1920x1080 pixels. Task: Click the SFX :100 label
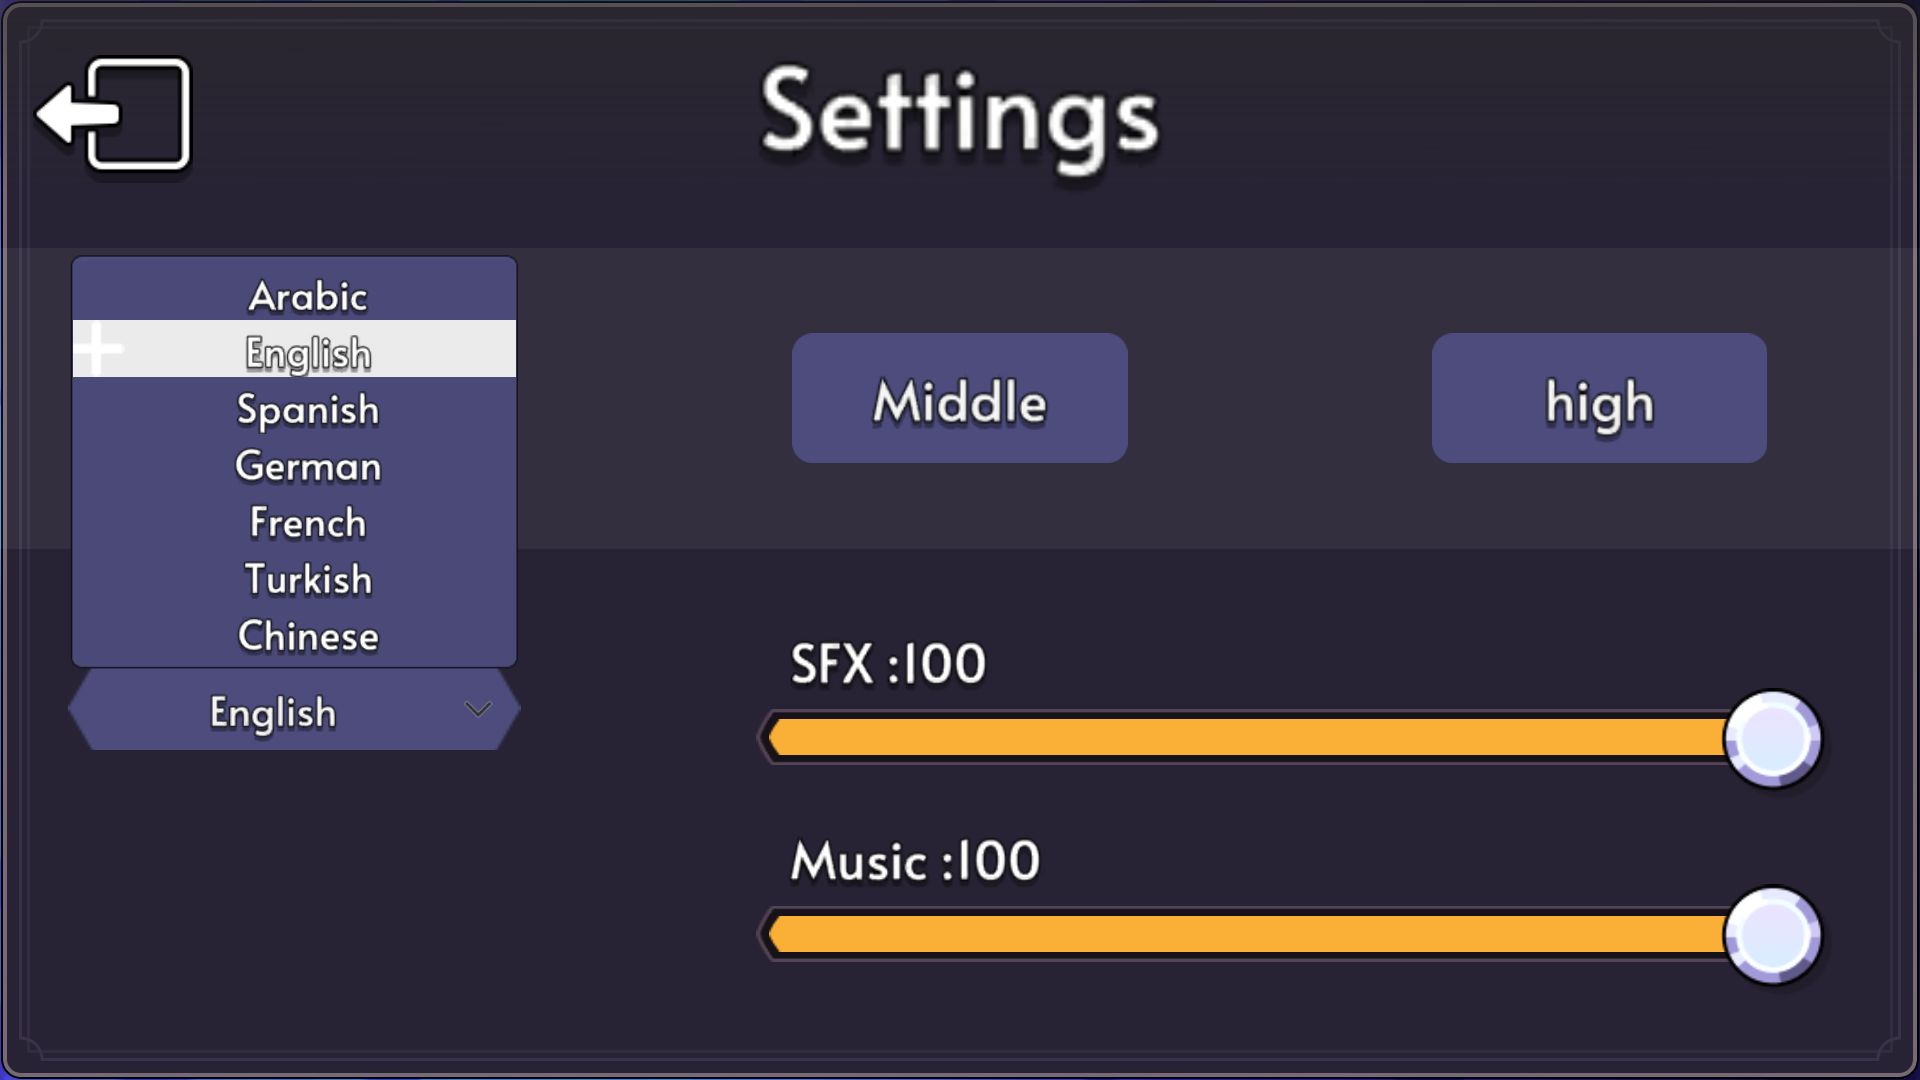[888, 663]
